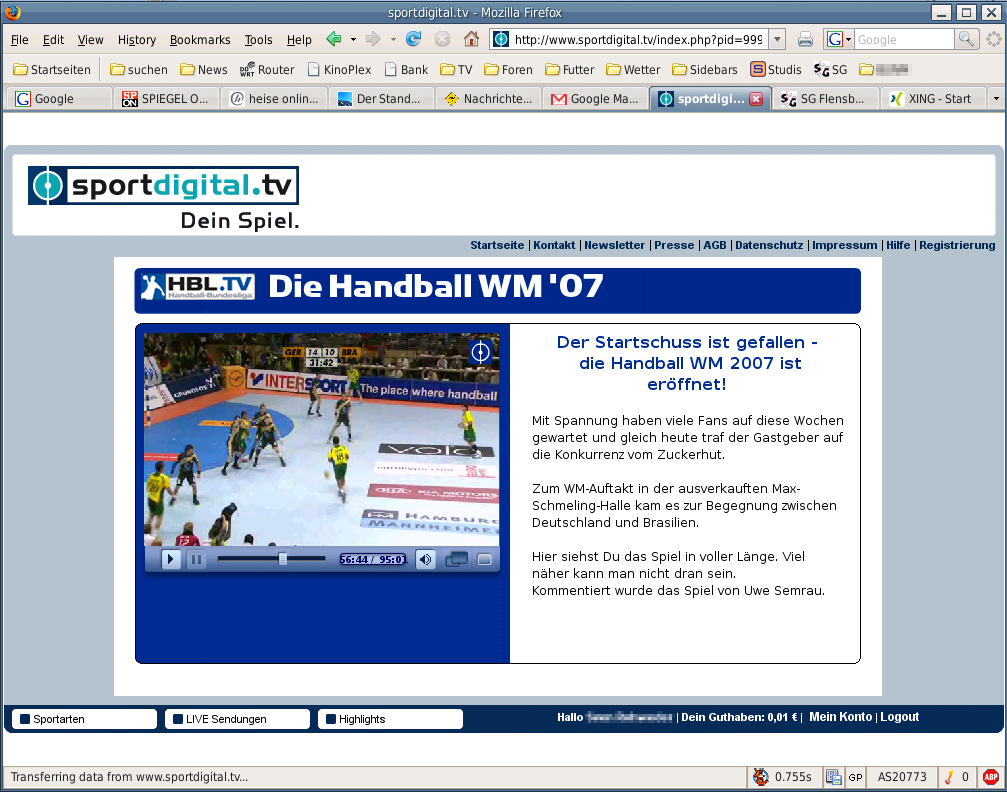Close the sportdigital tab

pyautogui.click(x=756, y=99)
